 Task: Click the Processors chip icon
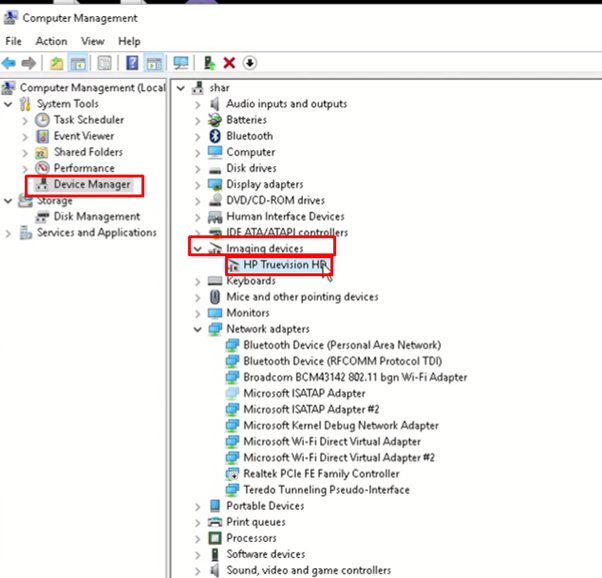point(215,538)
